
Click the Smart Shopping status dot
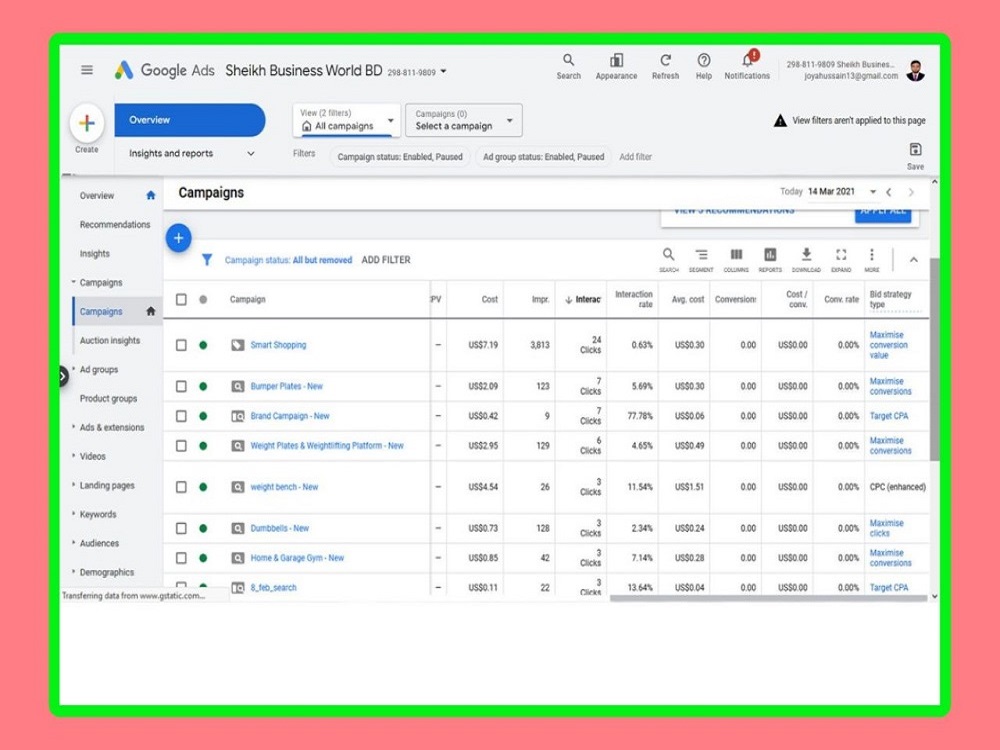(203, 345)
